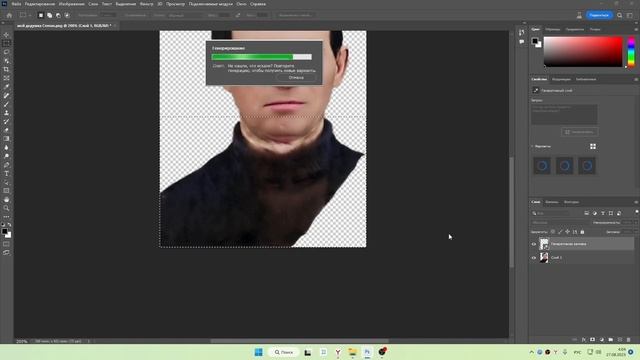
Task: Open the Layers panel options menu
Action: tap(636, 202)
